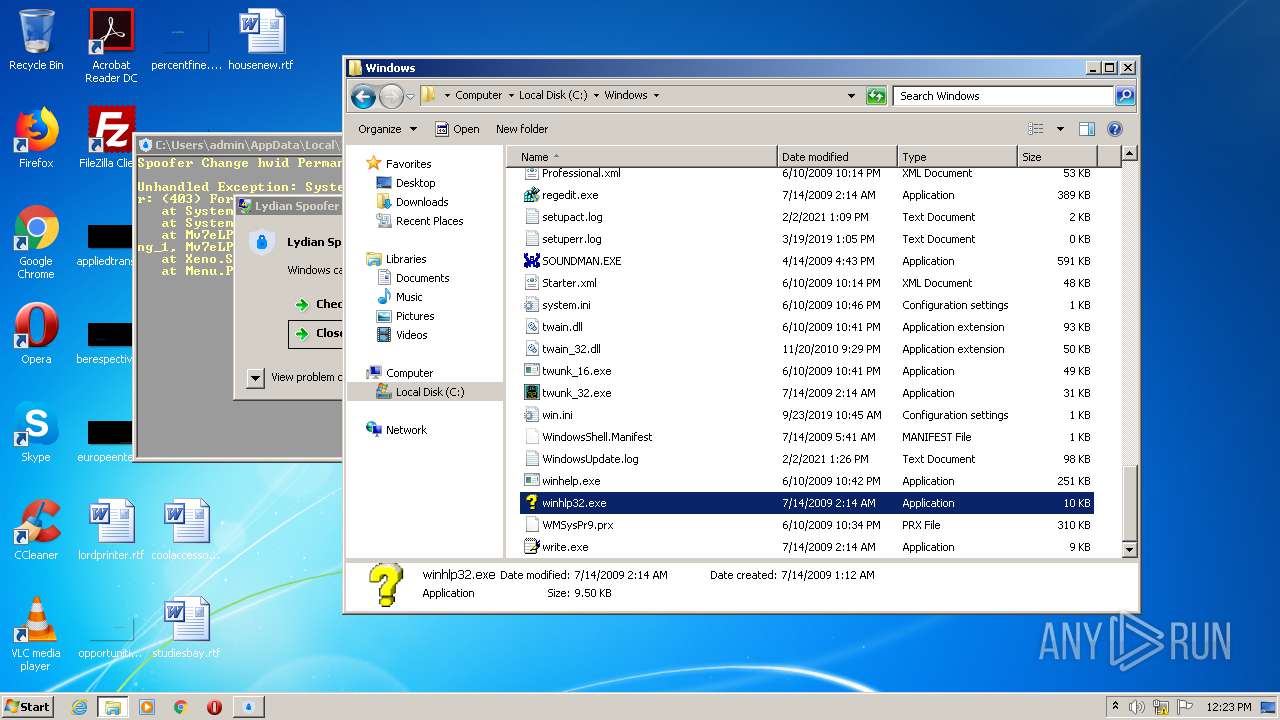
Task: Click Opera icon in taskbar
Action: click(214, 707)
